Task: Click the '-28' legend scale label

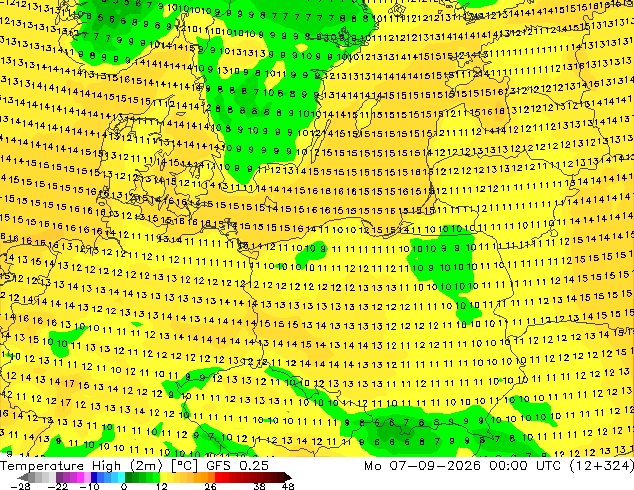Action: click(21, 486)
